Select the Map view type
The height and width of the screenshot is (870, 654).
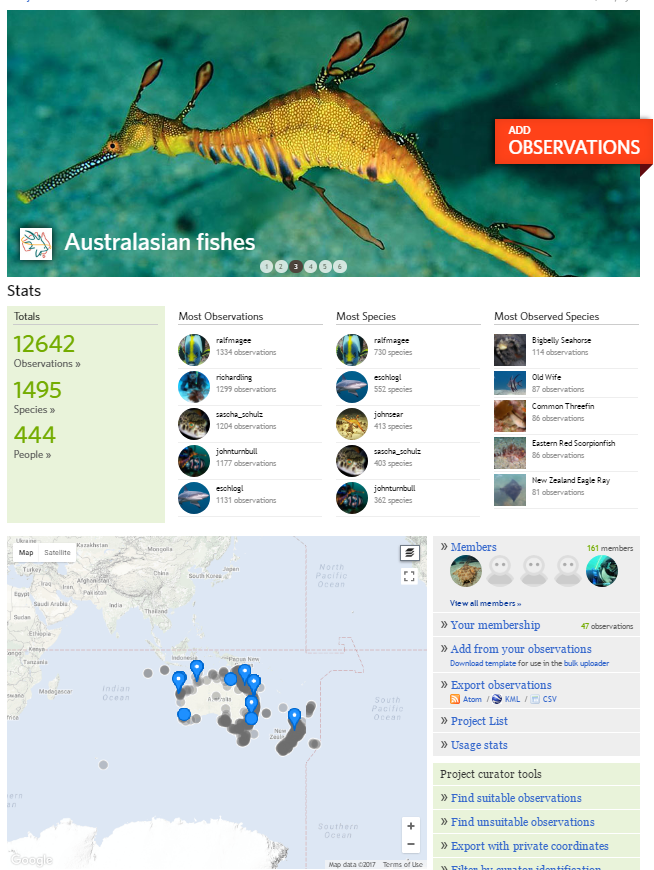click(26, 552)
